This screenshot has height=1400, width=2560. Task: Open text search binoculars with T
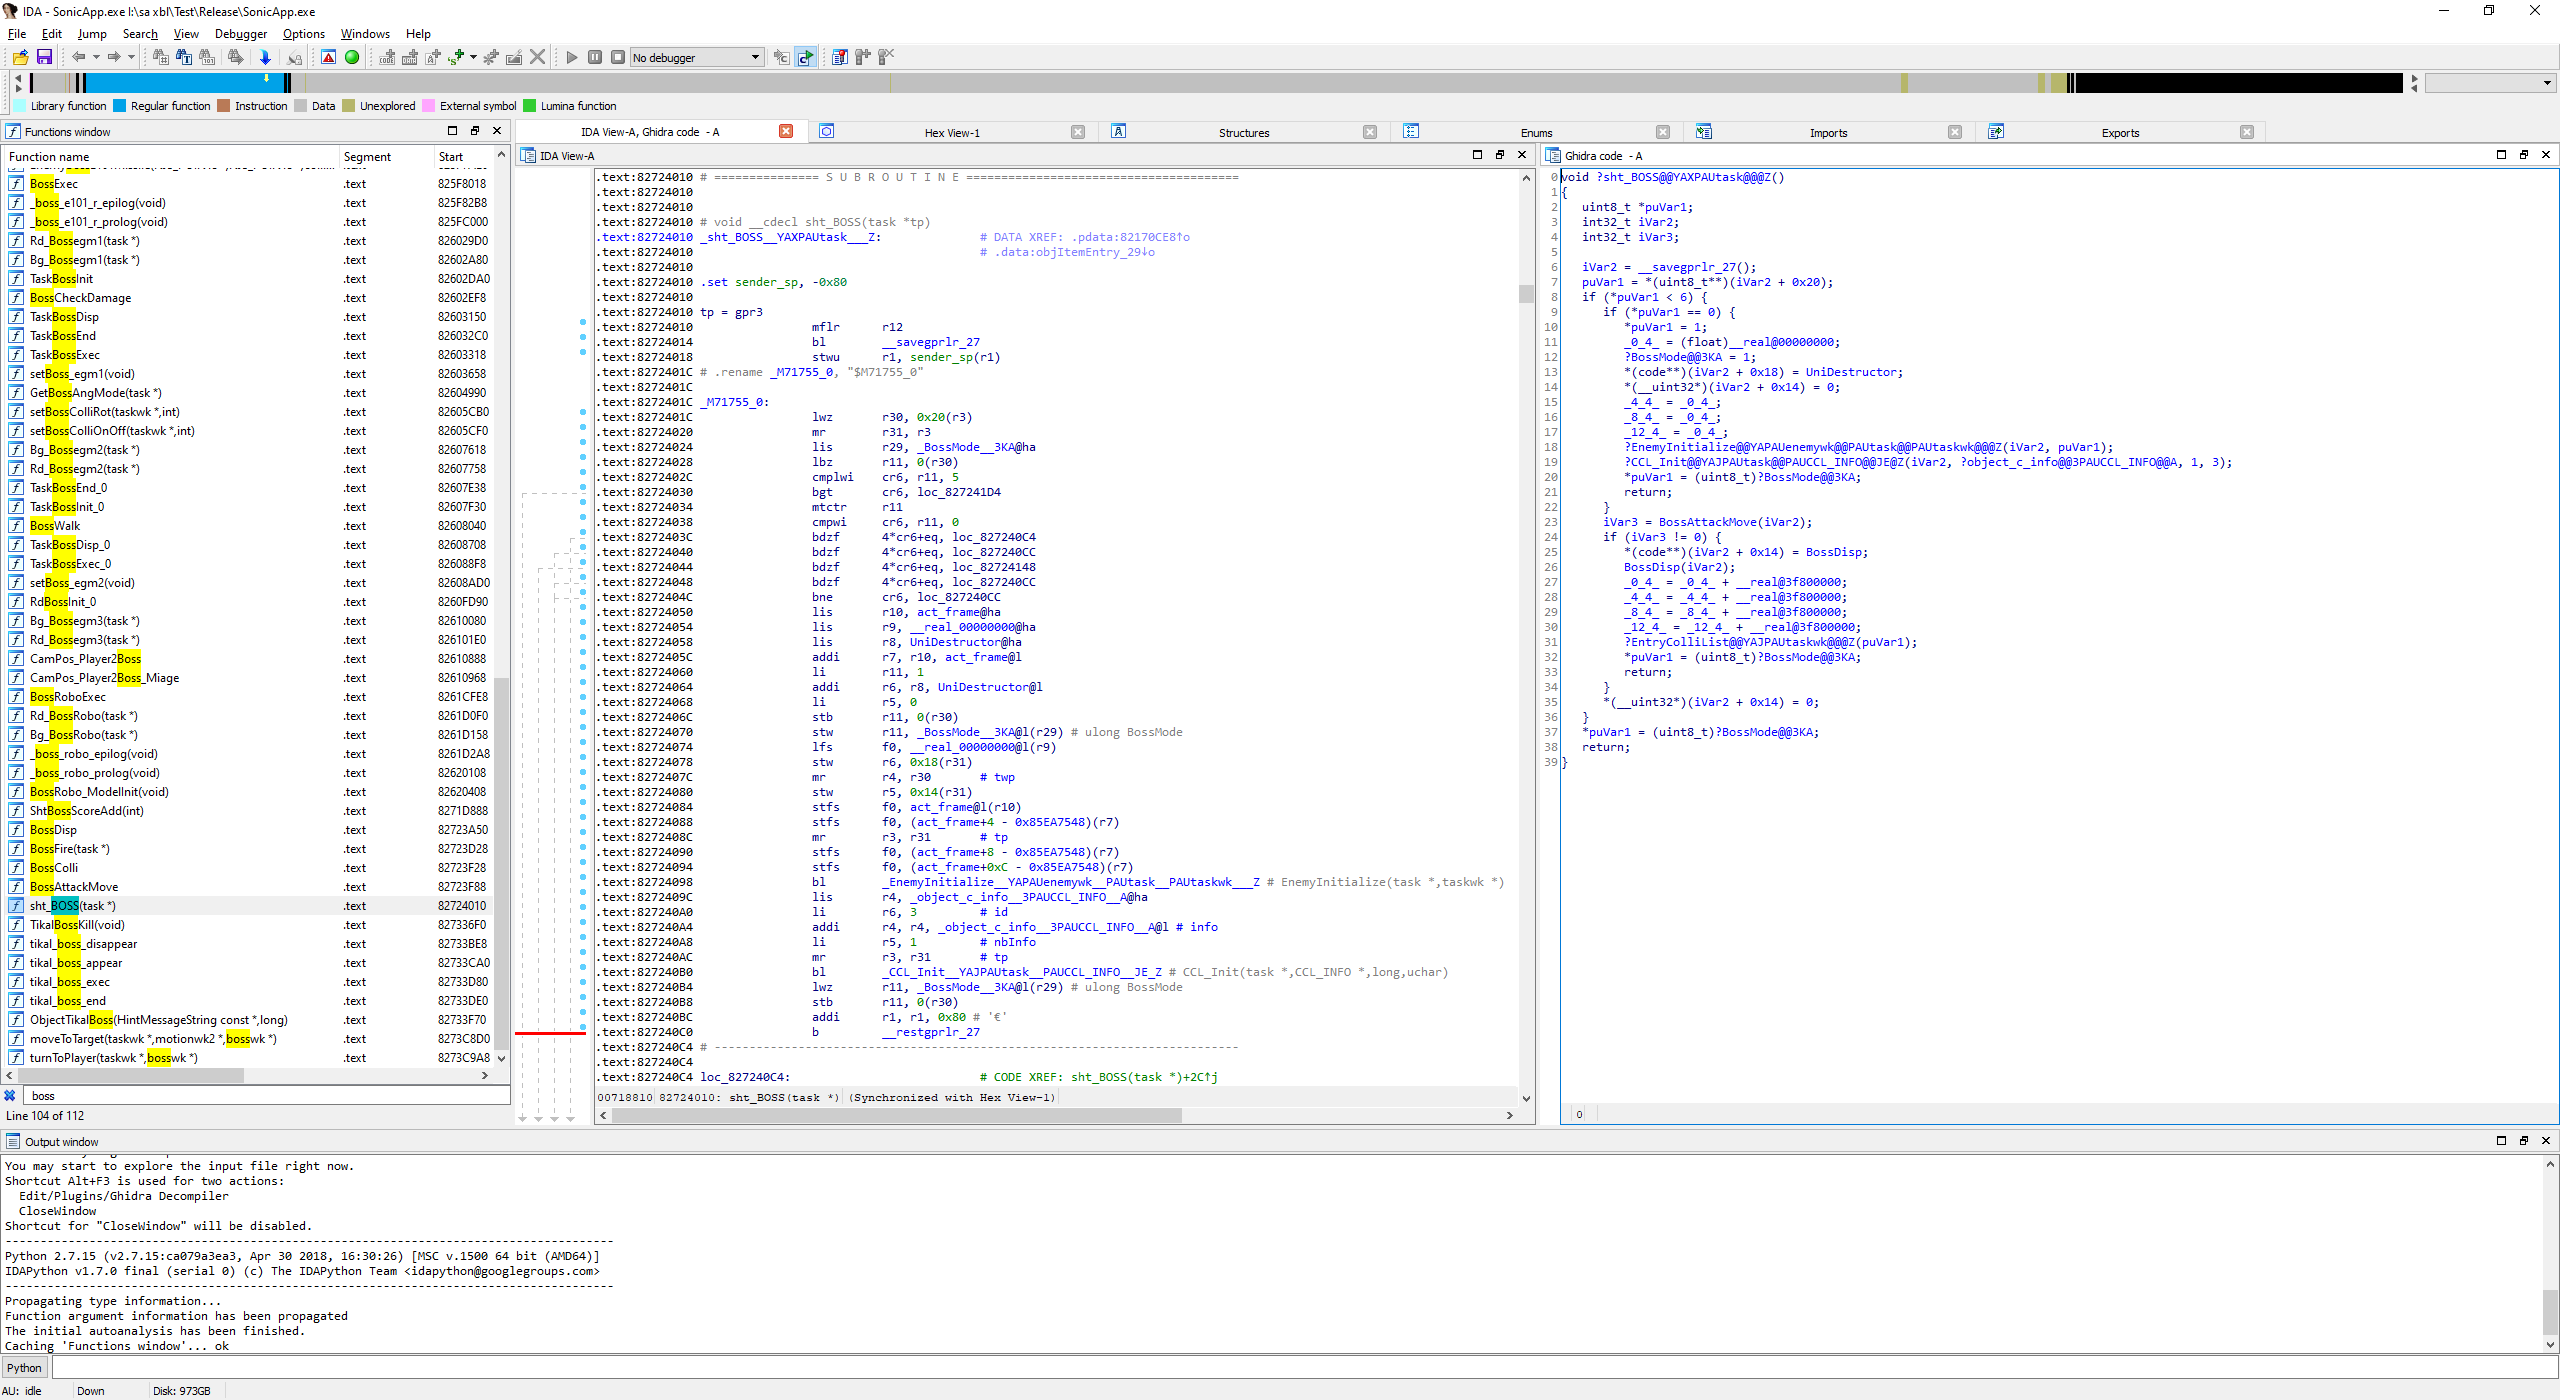point(184,57)
